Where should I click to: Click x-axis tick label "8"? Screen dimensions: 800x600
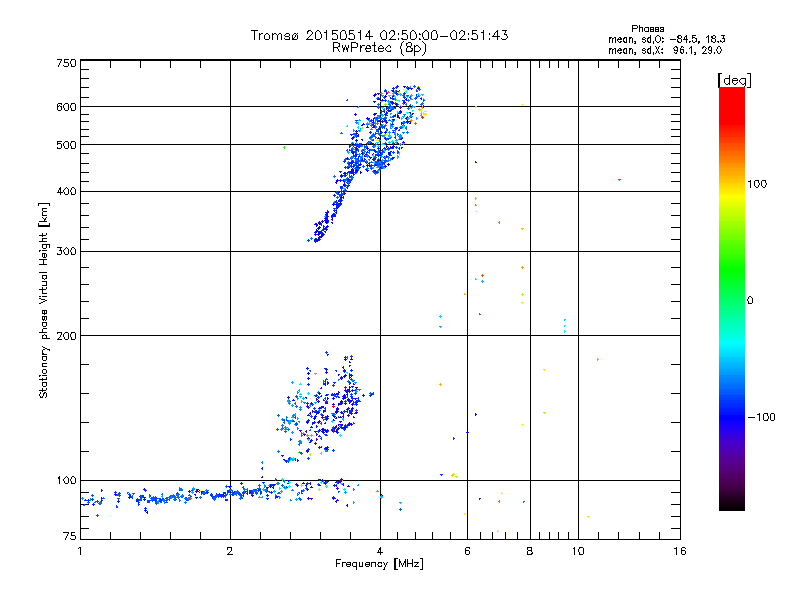pos(530,551)
